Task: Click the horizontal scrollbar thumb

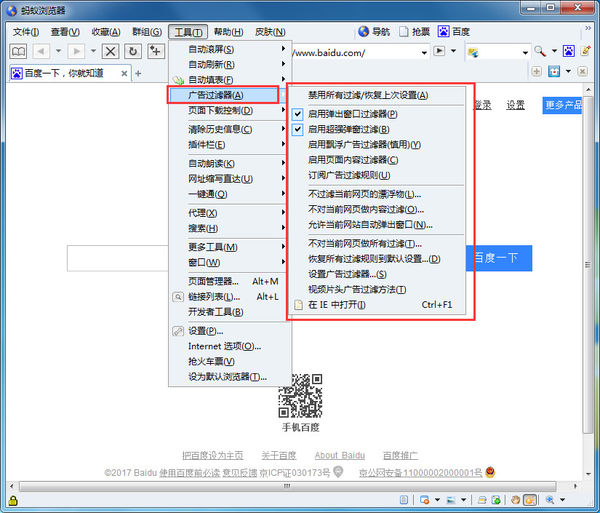Action: coord(288,486)
